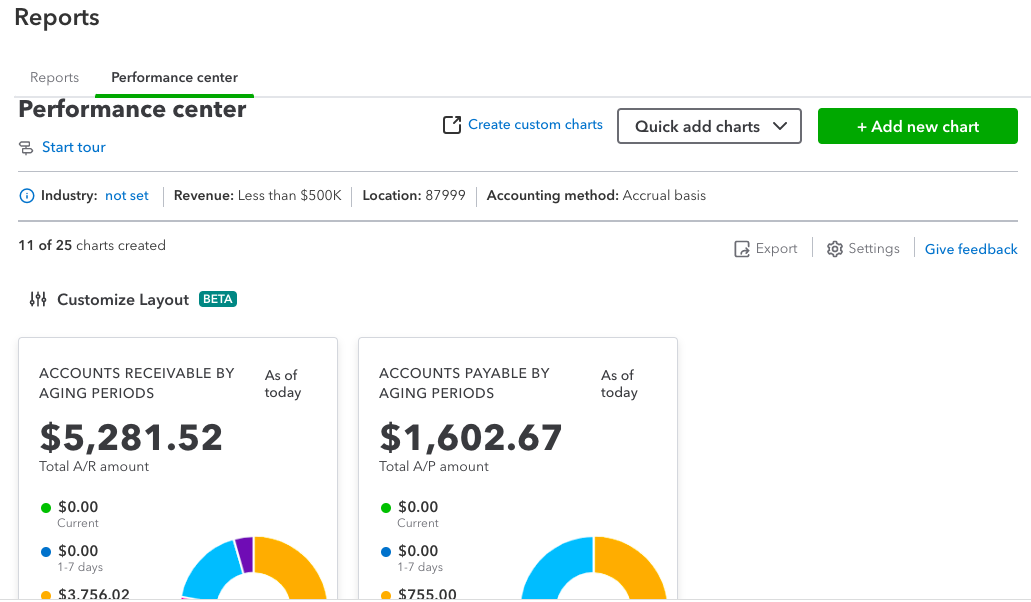Screen dimensions: 1031x602
Task: Click the external-link icon beside Create custom charts
Action: [452, 125]
